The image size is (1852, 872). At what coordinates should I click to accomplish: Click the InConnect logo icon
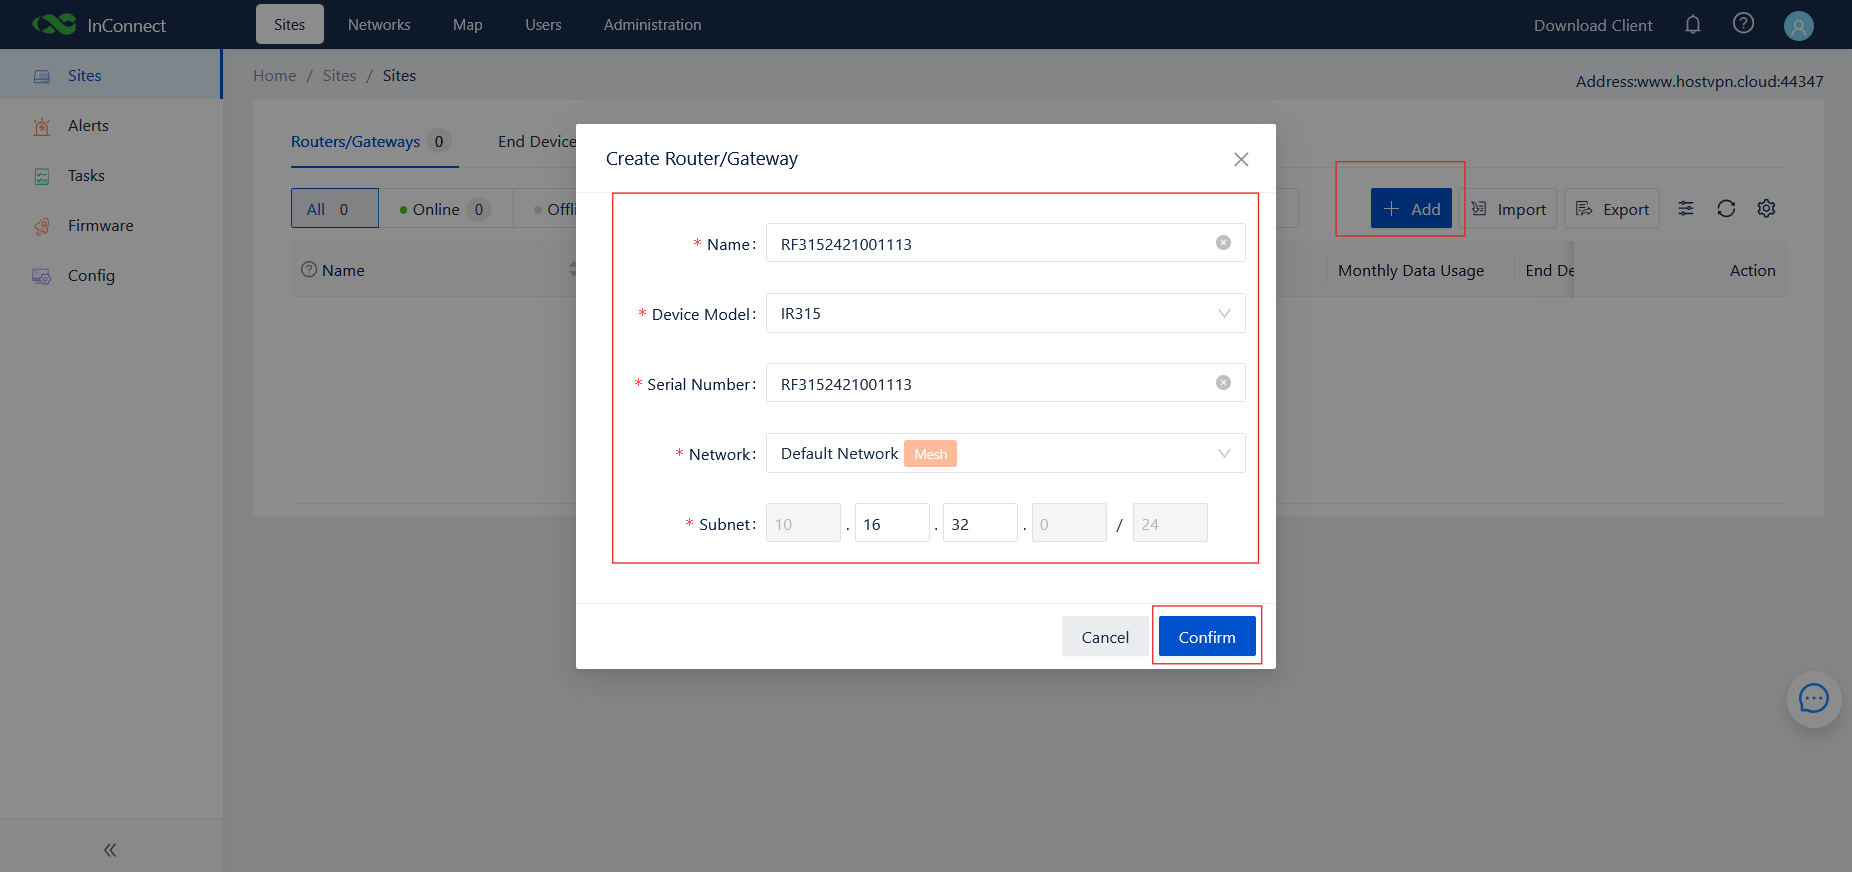[54, 24]
